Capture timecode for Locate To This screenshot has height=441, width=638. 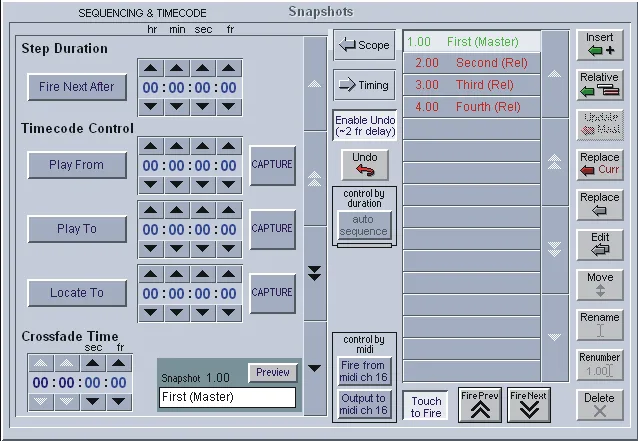[x=272, y=293]
